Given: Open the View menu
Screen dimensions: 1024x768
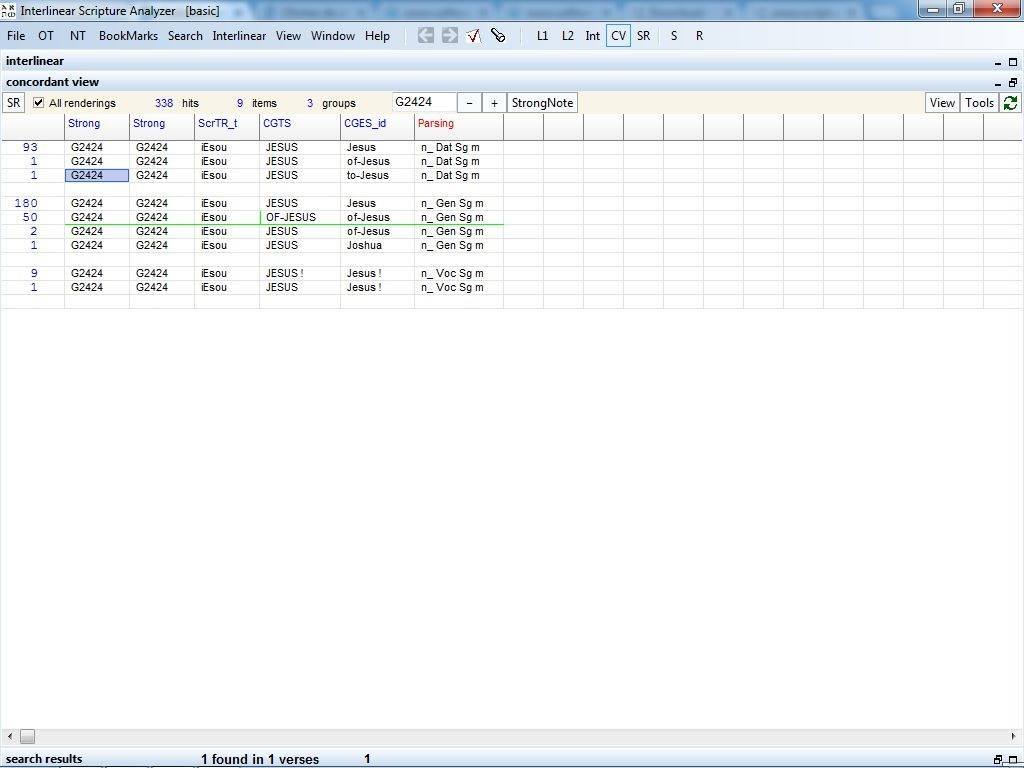Looking at the screenshot, I should coord(288,35).
